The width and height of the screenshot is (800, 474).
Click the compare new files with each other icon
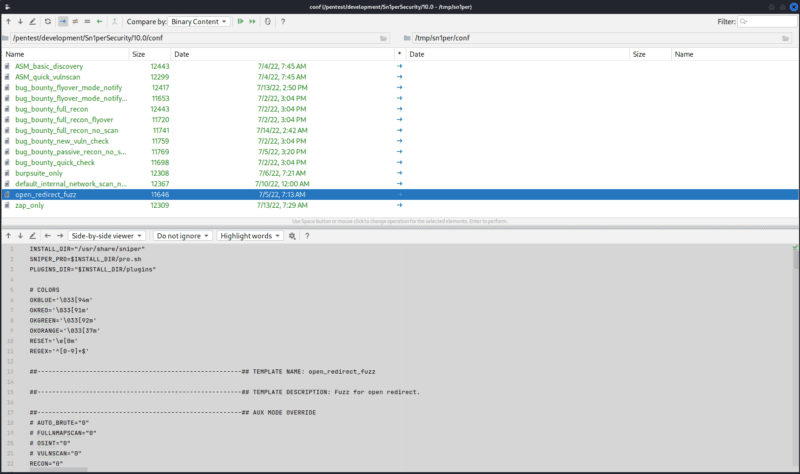click(114, 21)
